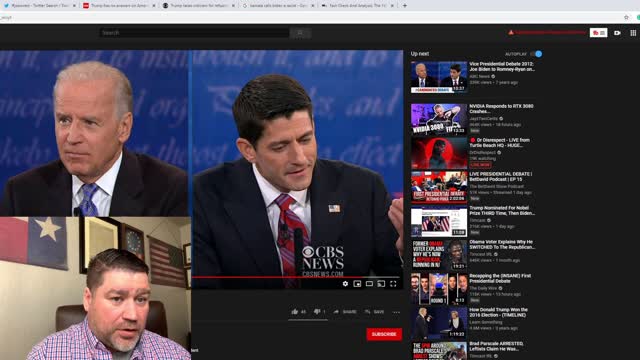Share the video
The width and height of the screenshot is (640, 360).
pyautogui.click(x=345, y=312)
